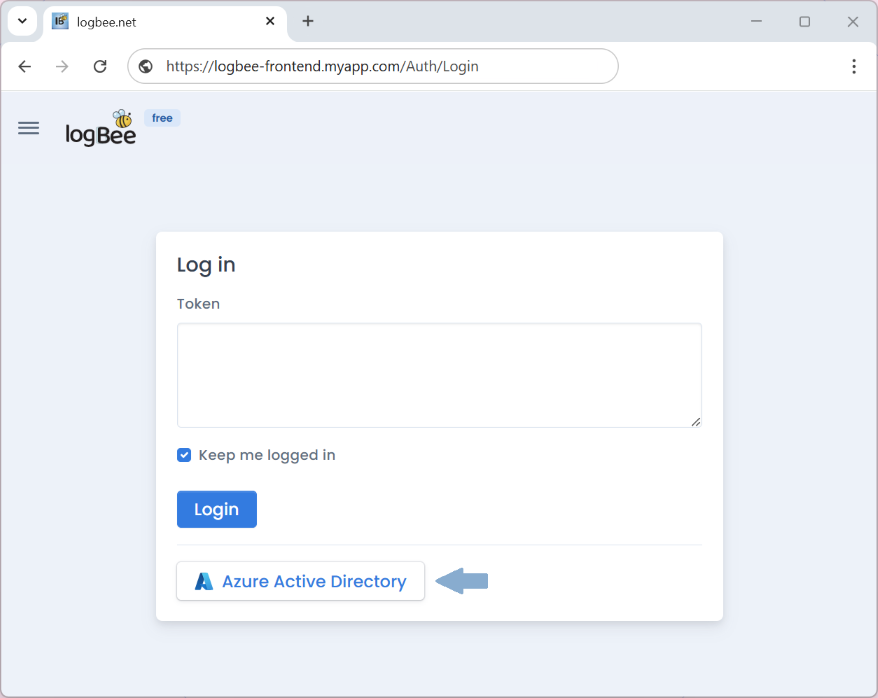Open the tab search chevron
The width and height of the screenshot is (878, 698).
pos(22,21)
